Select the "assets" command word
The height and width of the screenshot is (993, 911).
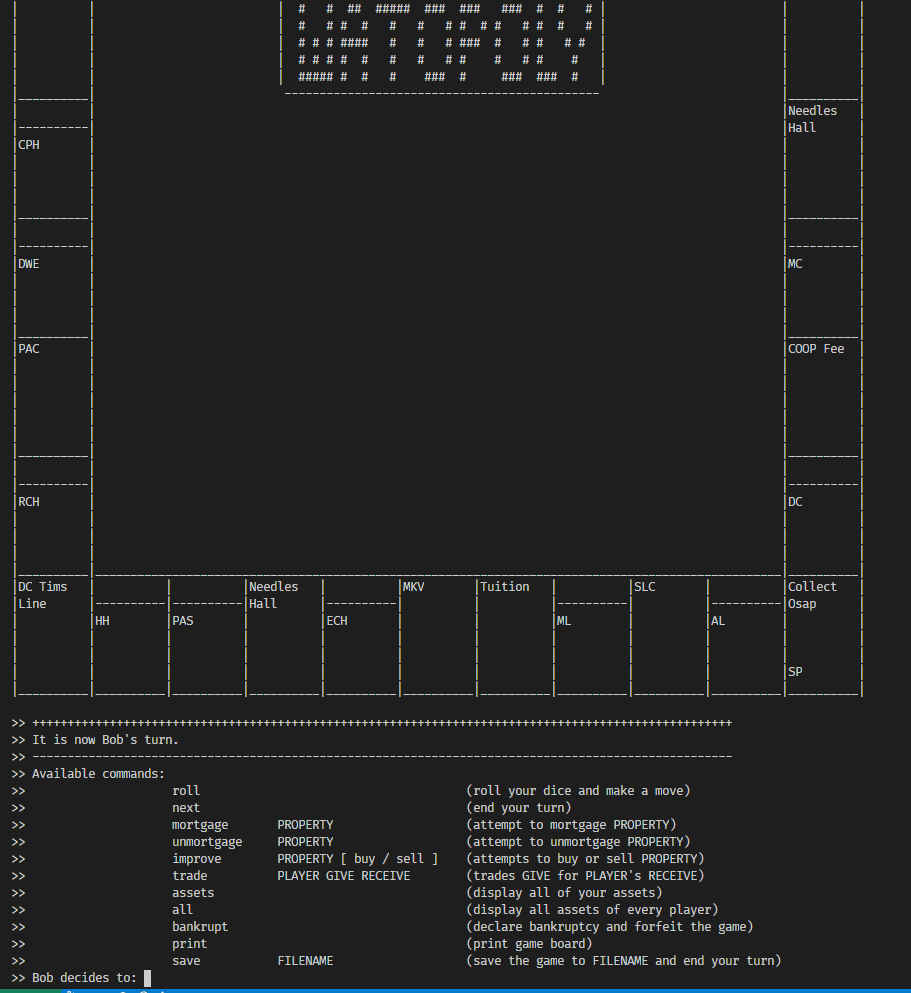[x=193, y=893]
